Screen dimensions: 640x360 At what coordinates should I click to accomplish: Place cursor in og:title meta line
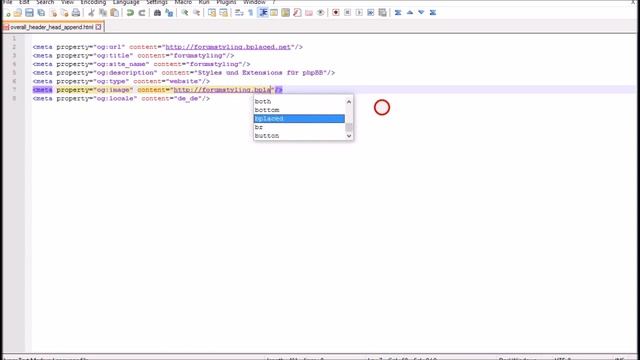pos(133,56)
